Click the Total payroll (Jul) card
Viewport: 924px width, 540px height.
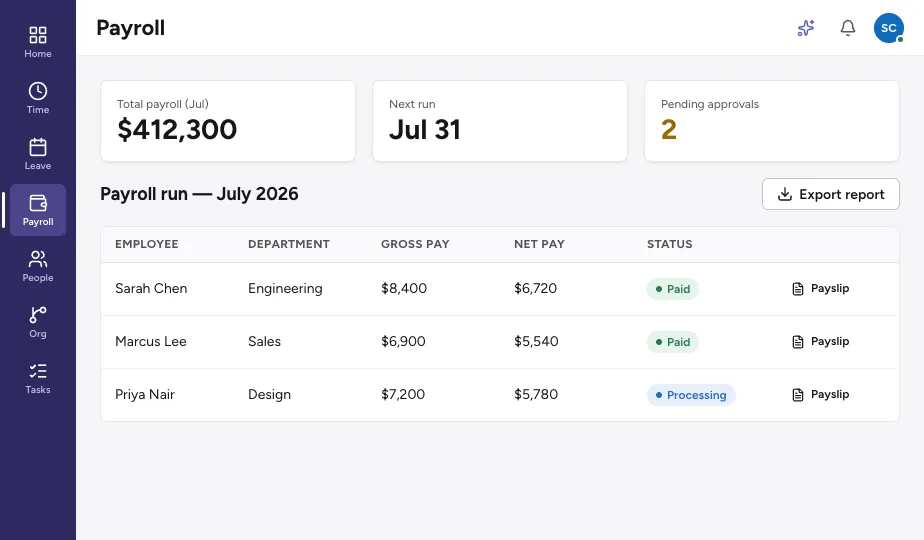tap(228, 121)
